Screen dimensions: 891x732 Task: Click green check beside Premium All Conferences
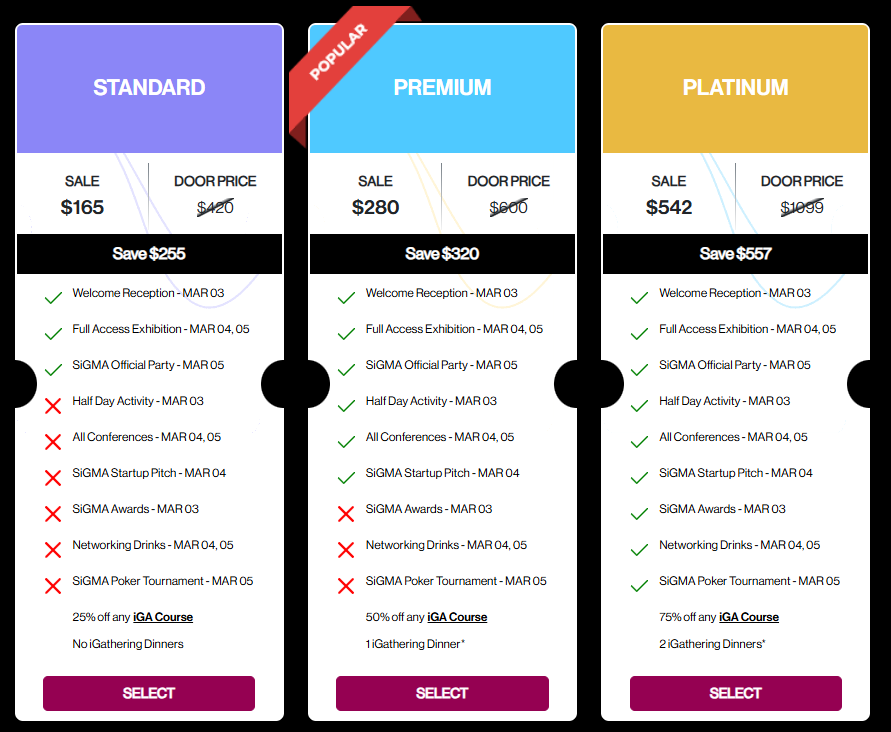click(346, 441)
